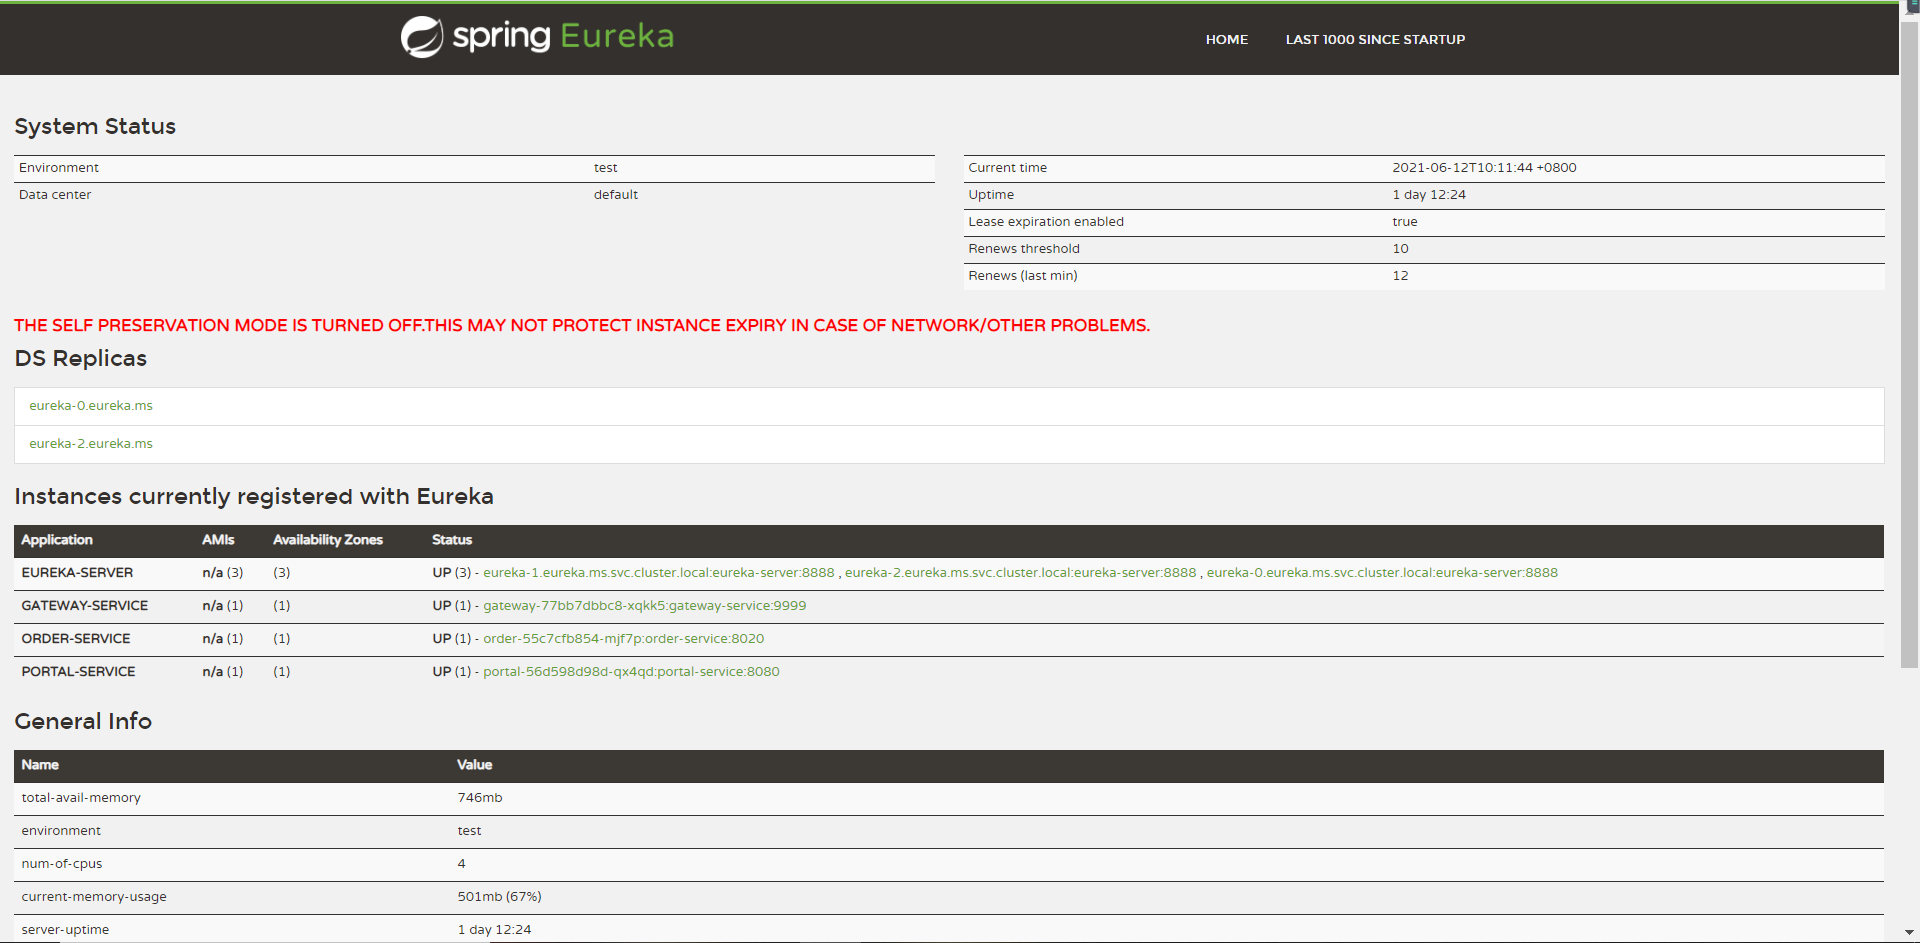
Task: Select the server-uptime row name
Action: pos(65,930)
